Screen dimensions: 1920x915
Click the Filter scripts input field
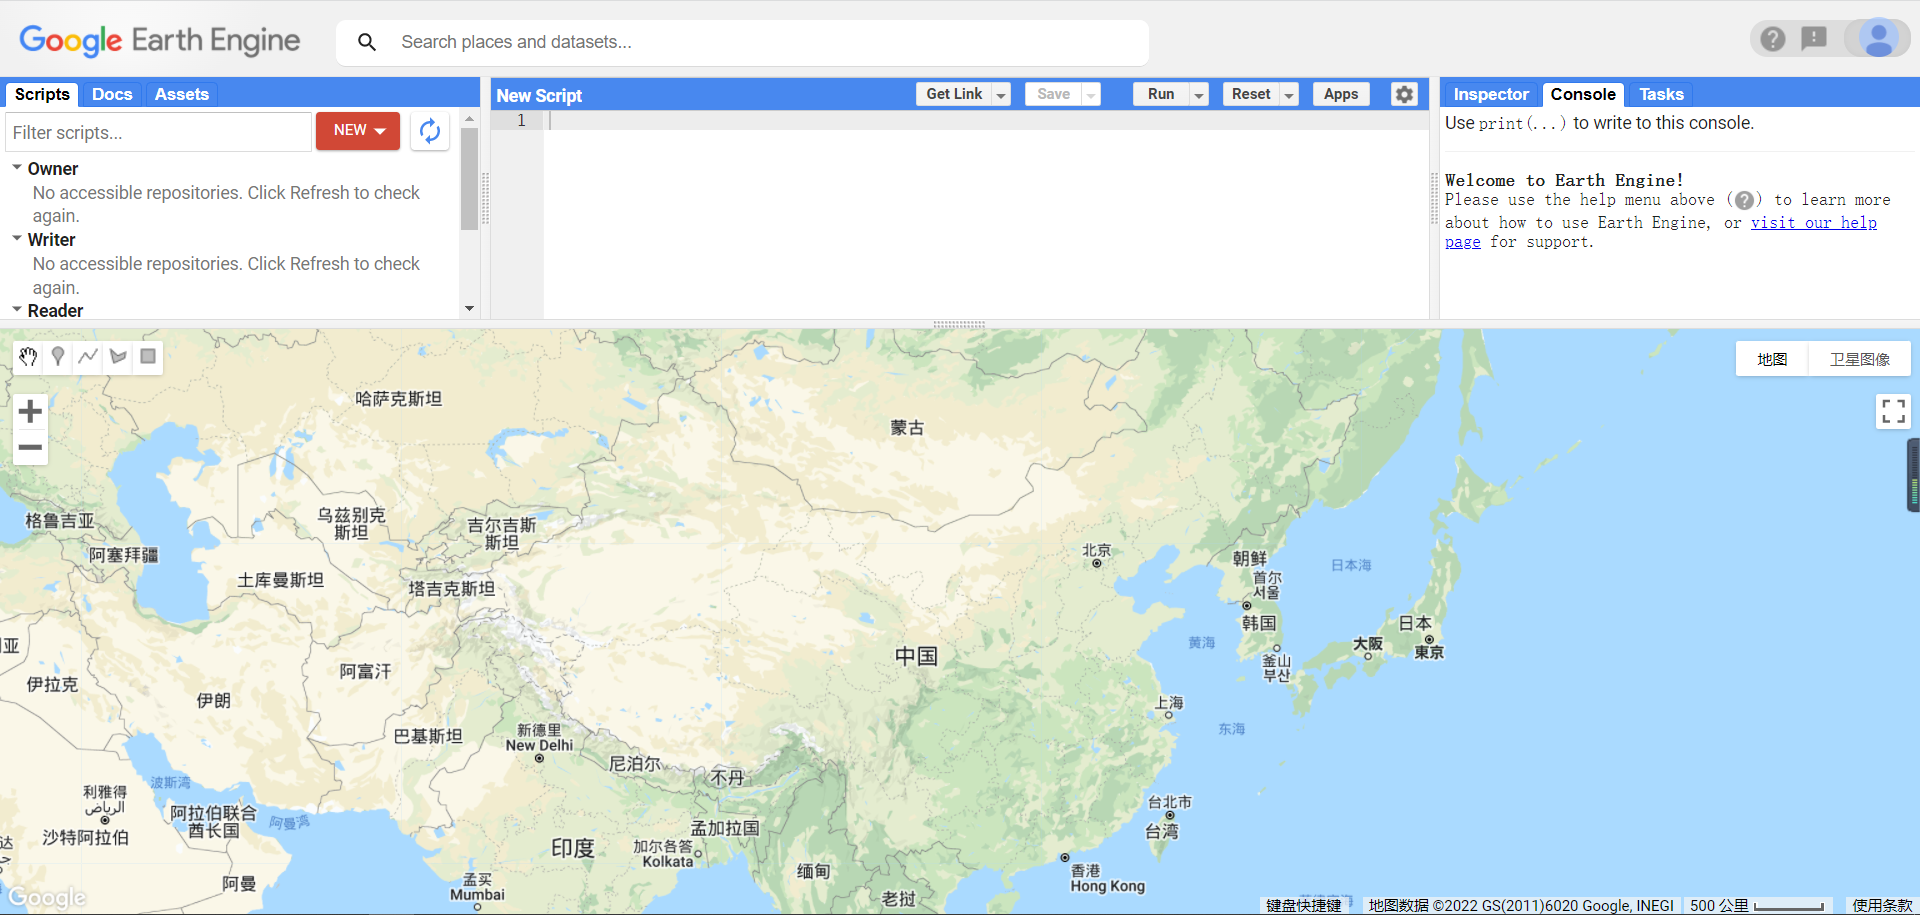point(158,131)
